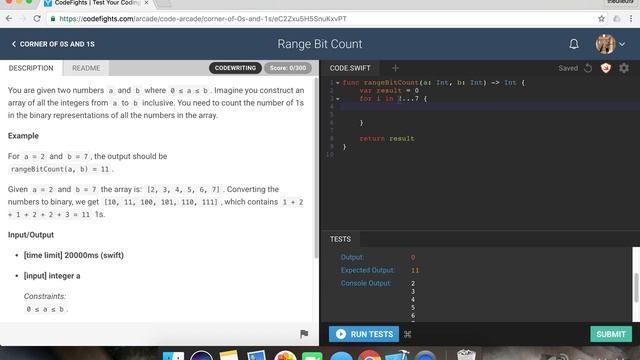640x360 pixels.
Task: Switch to the DESCRIPTION tab
Action: pyautogui.click(x=31, y=68)
